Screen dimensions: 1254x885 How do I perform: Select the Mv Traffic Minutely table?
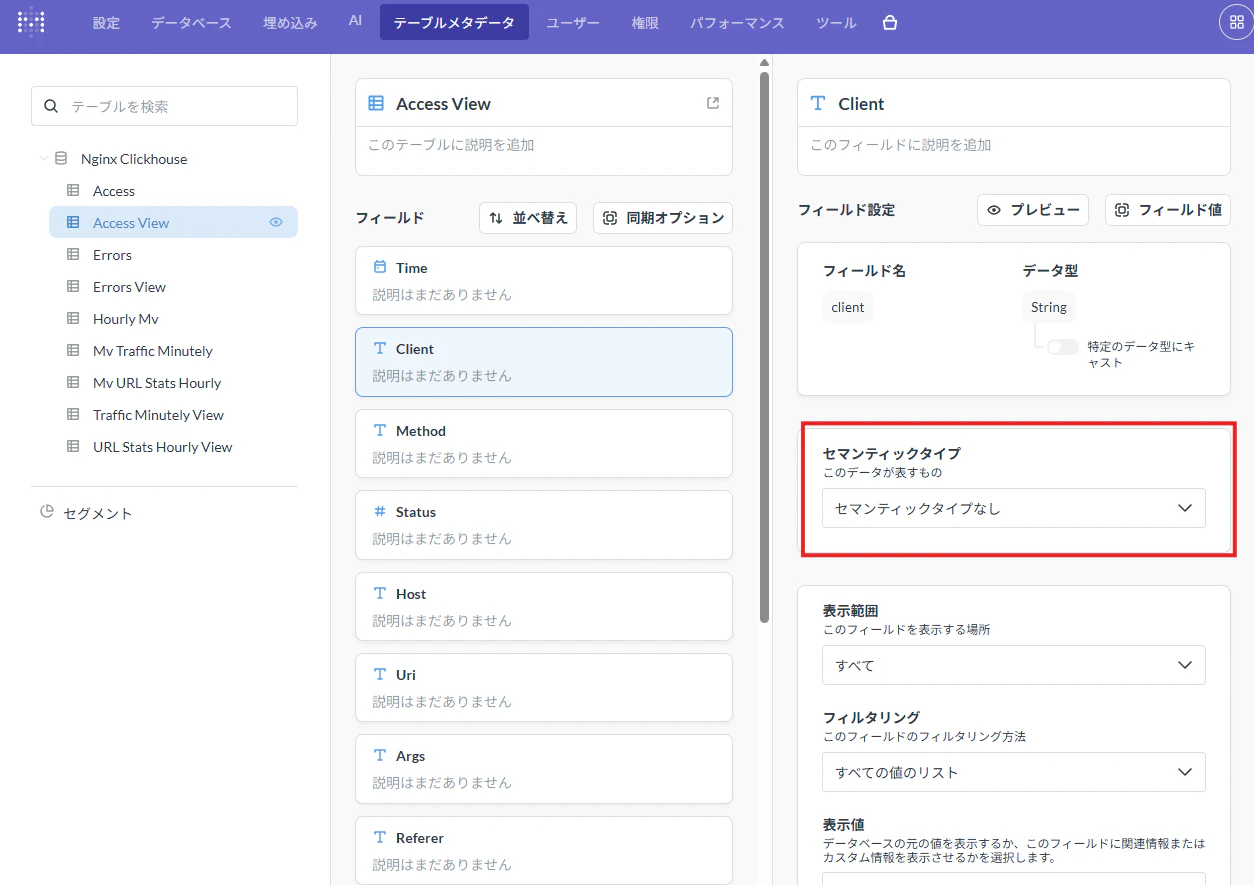tap(173, 350)
